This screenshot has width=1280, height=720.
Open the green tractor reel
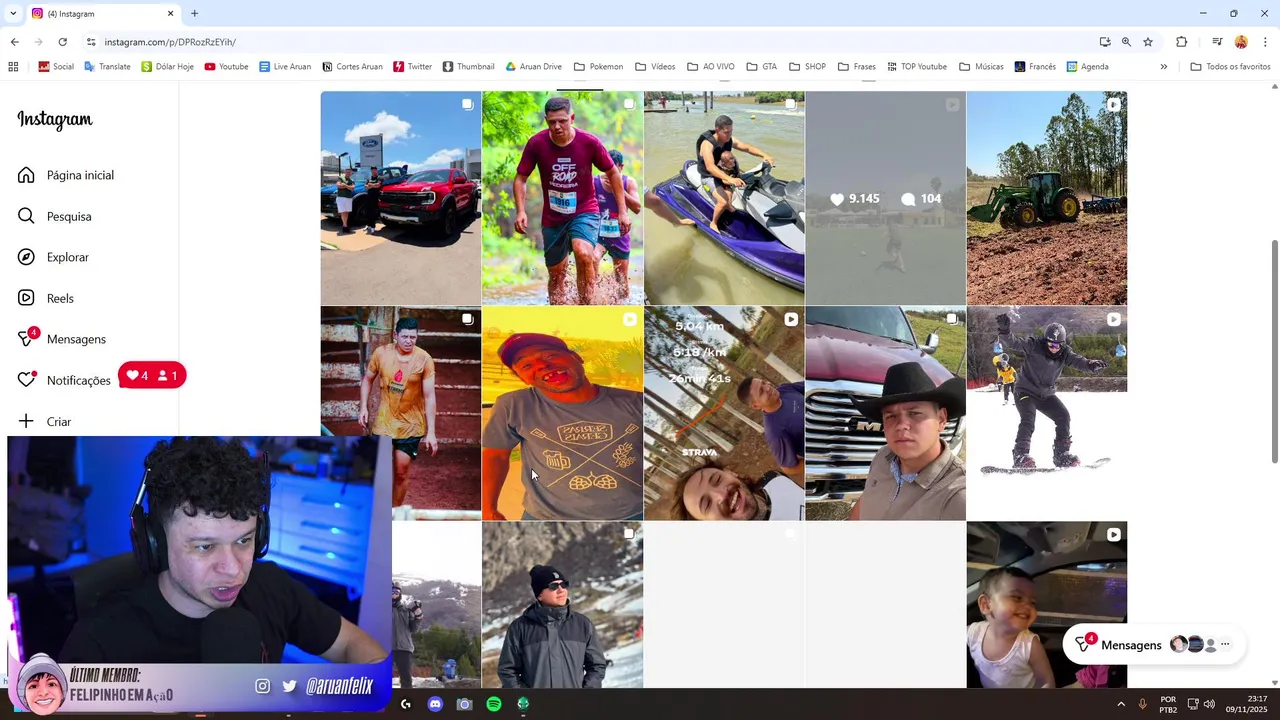1047,198
